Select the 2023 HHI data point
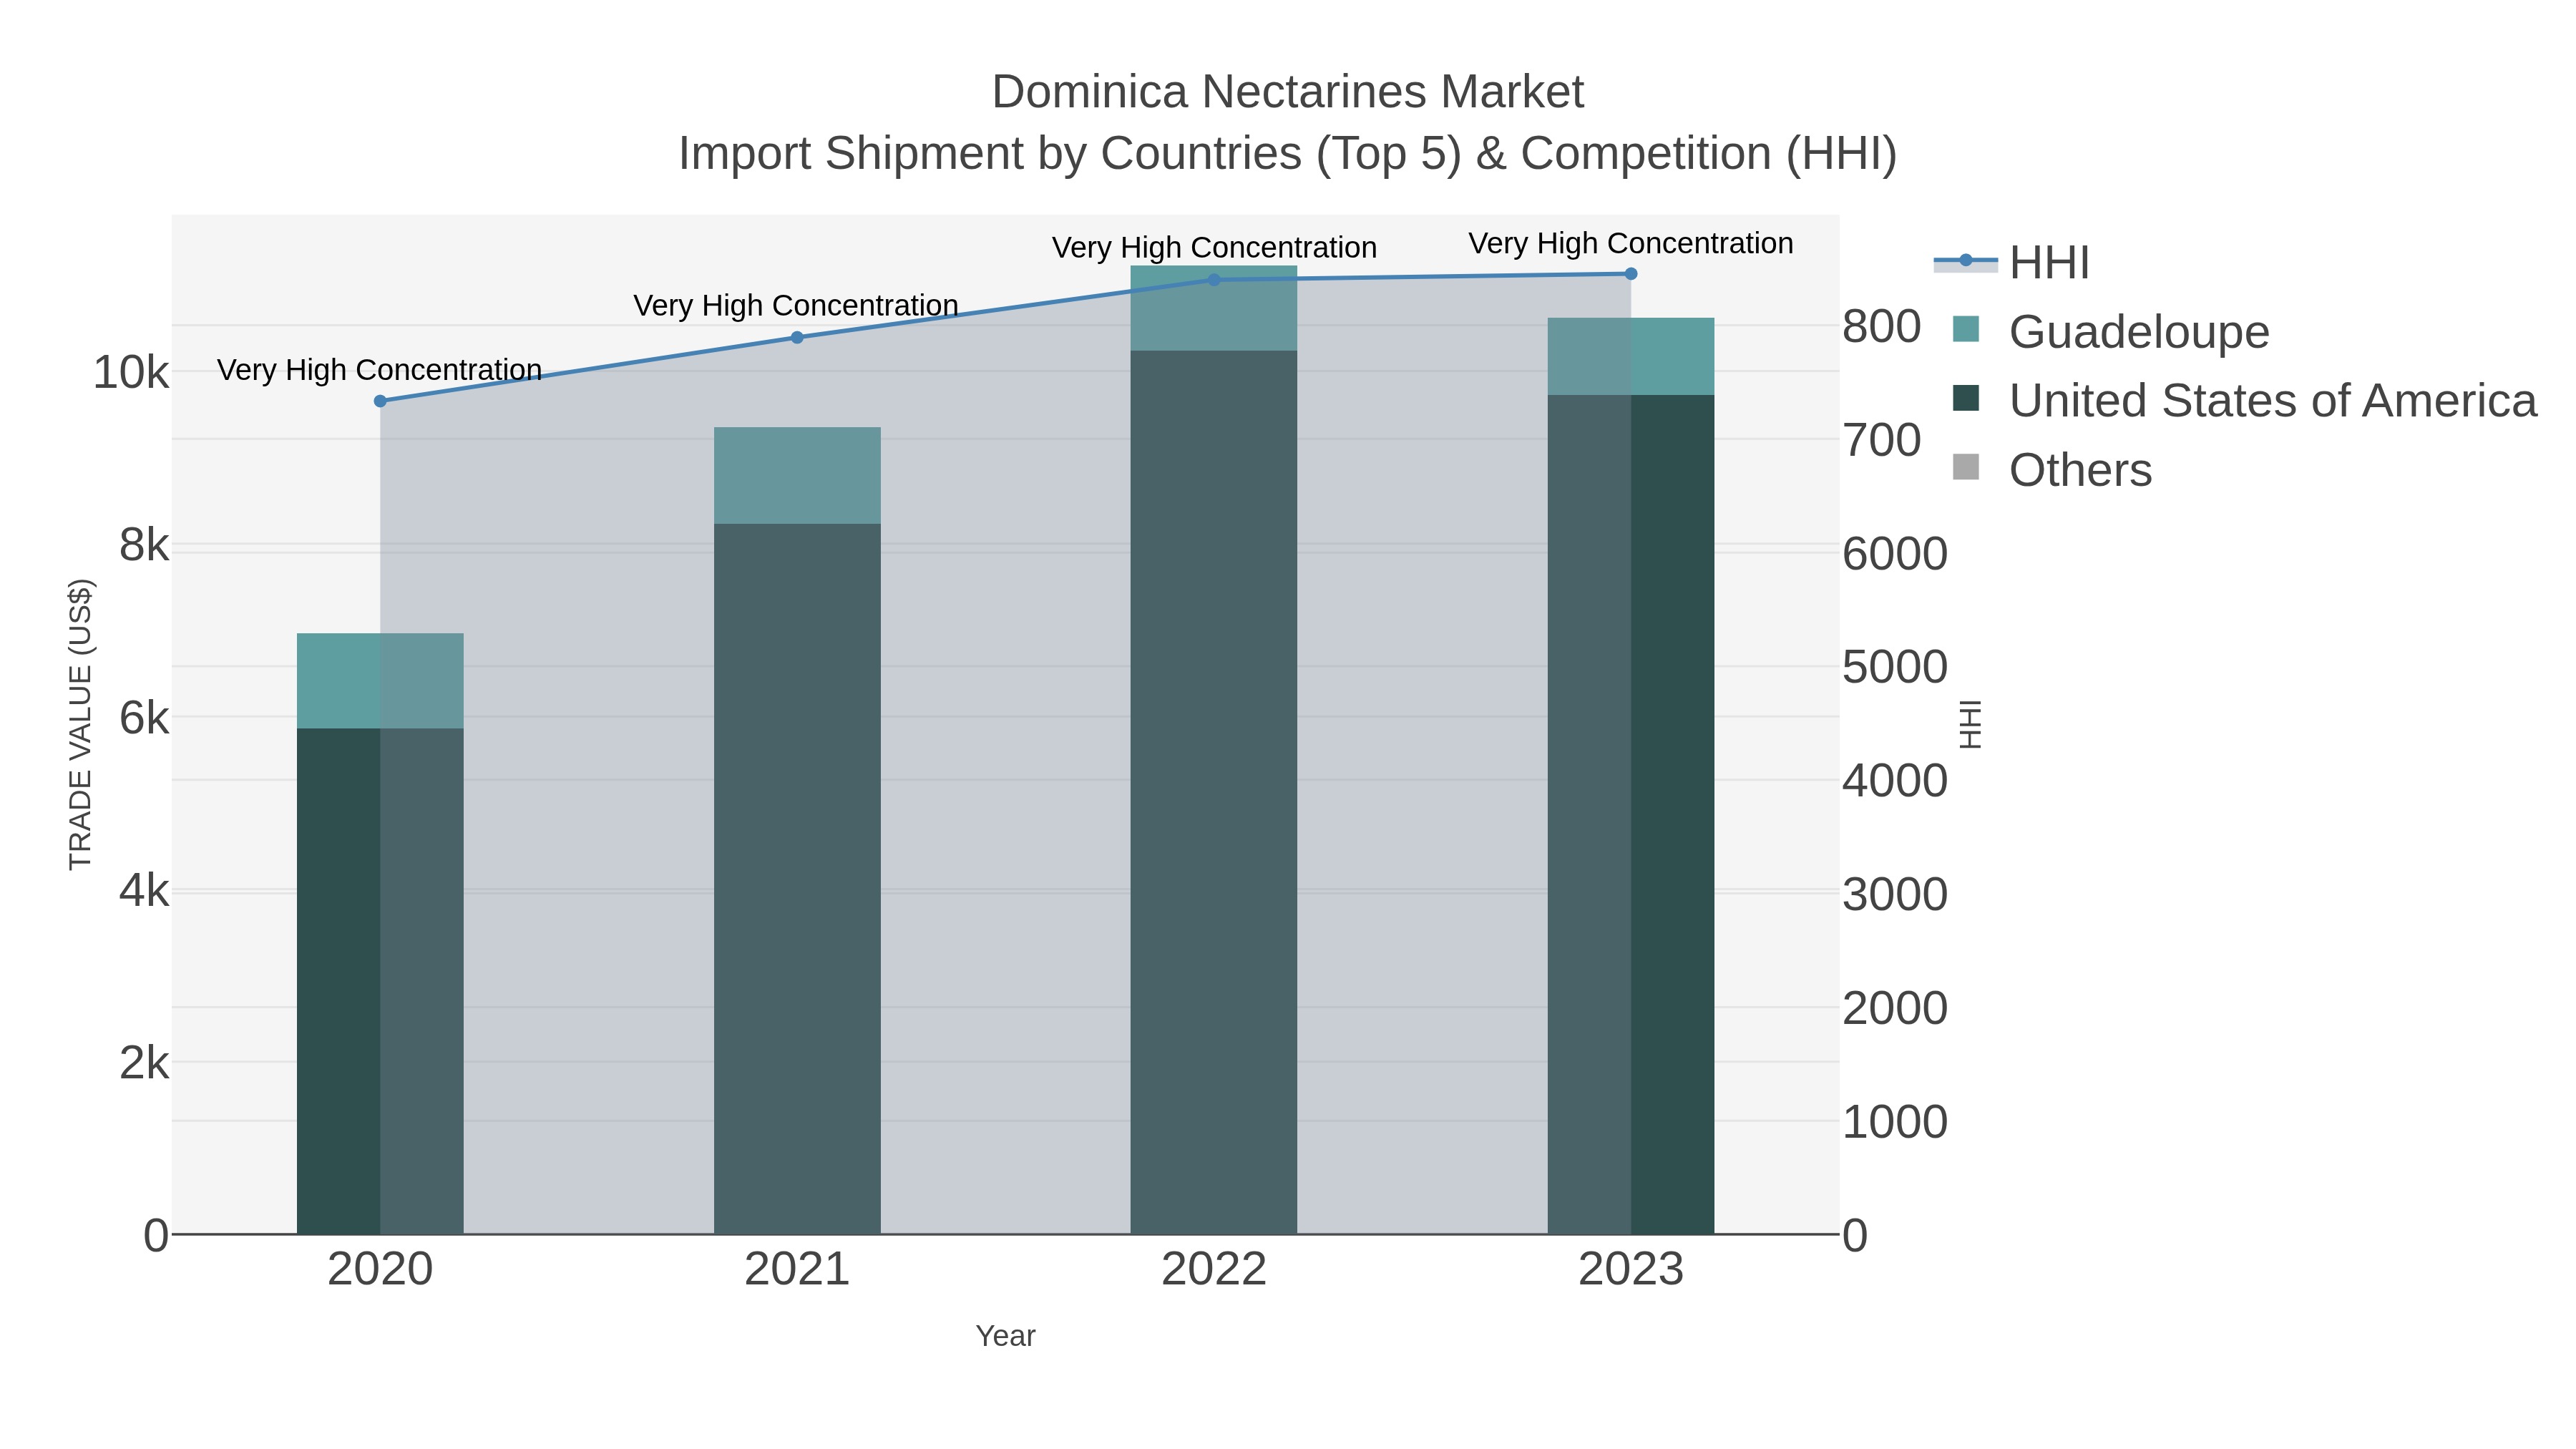Image resolution: width=2576 pixels, height=1449 pixels. pos(1631,274)
